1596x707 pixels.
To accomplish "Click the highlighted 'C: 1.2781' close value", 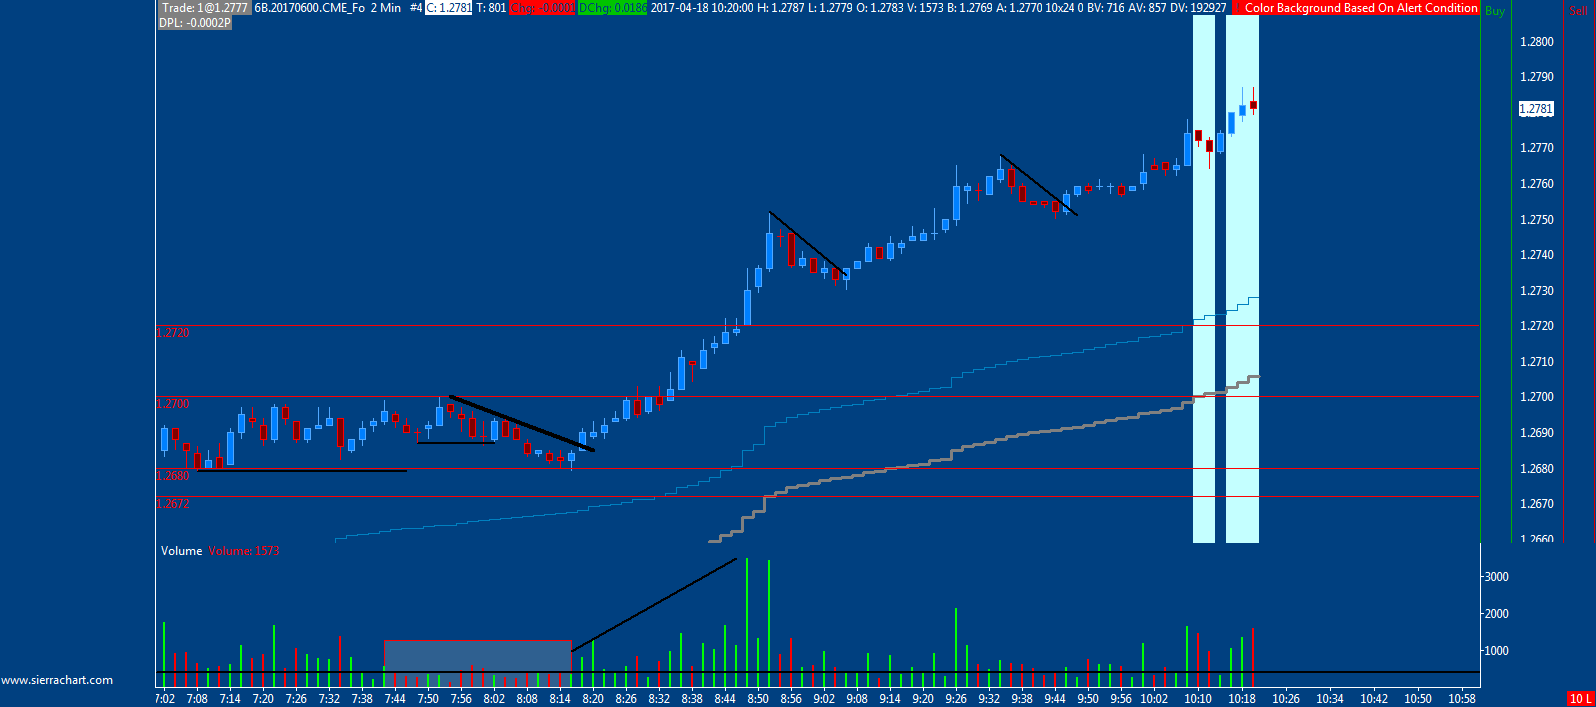I will click(448, 8).
